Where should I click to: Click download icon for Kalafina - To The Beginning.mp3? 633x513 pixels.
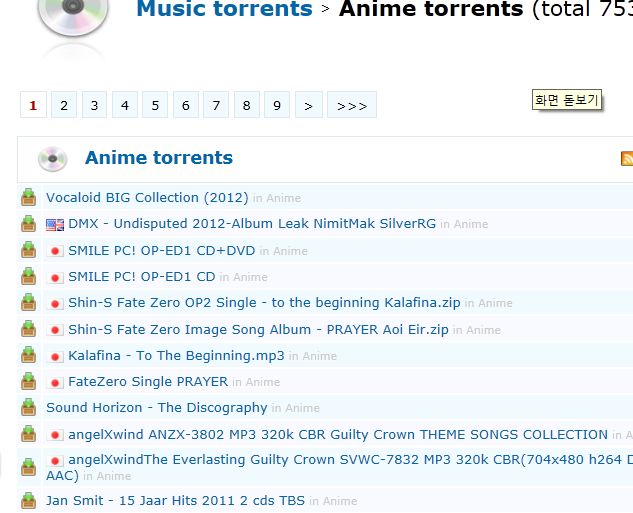pyautogui.click(x=28, y=355)
